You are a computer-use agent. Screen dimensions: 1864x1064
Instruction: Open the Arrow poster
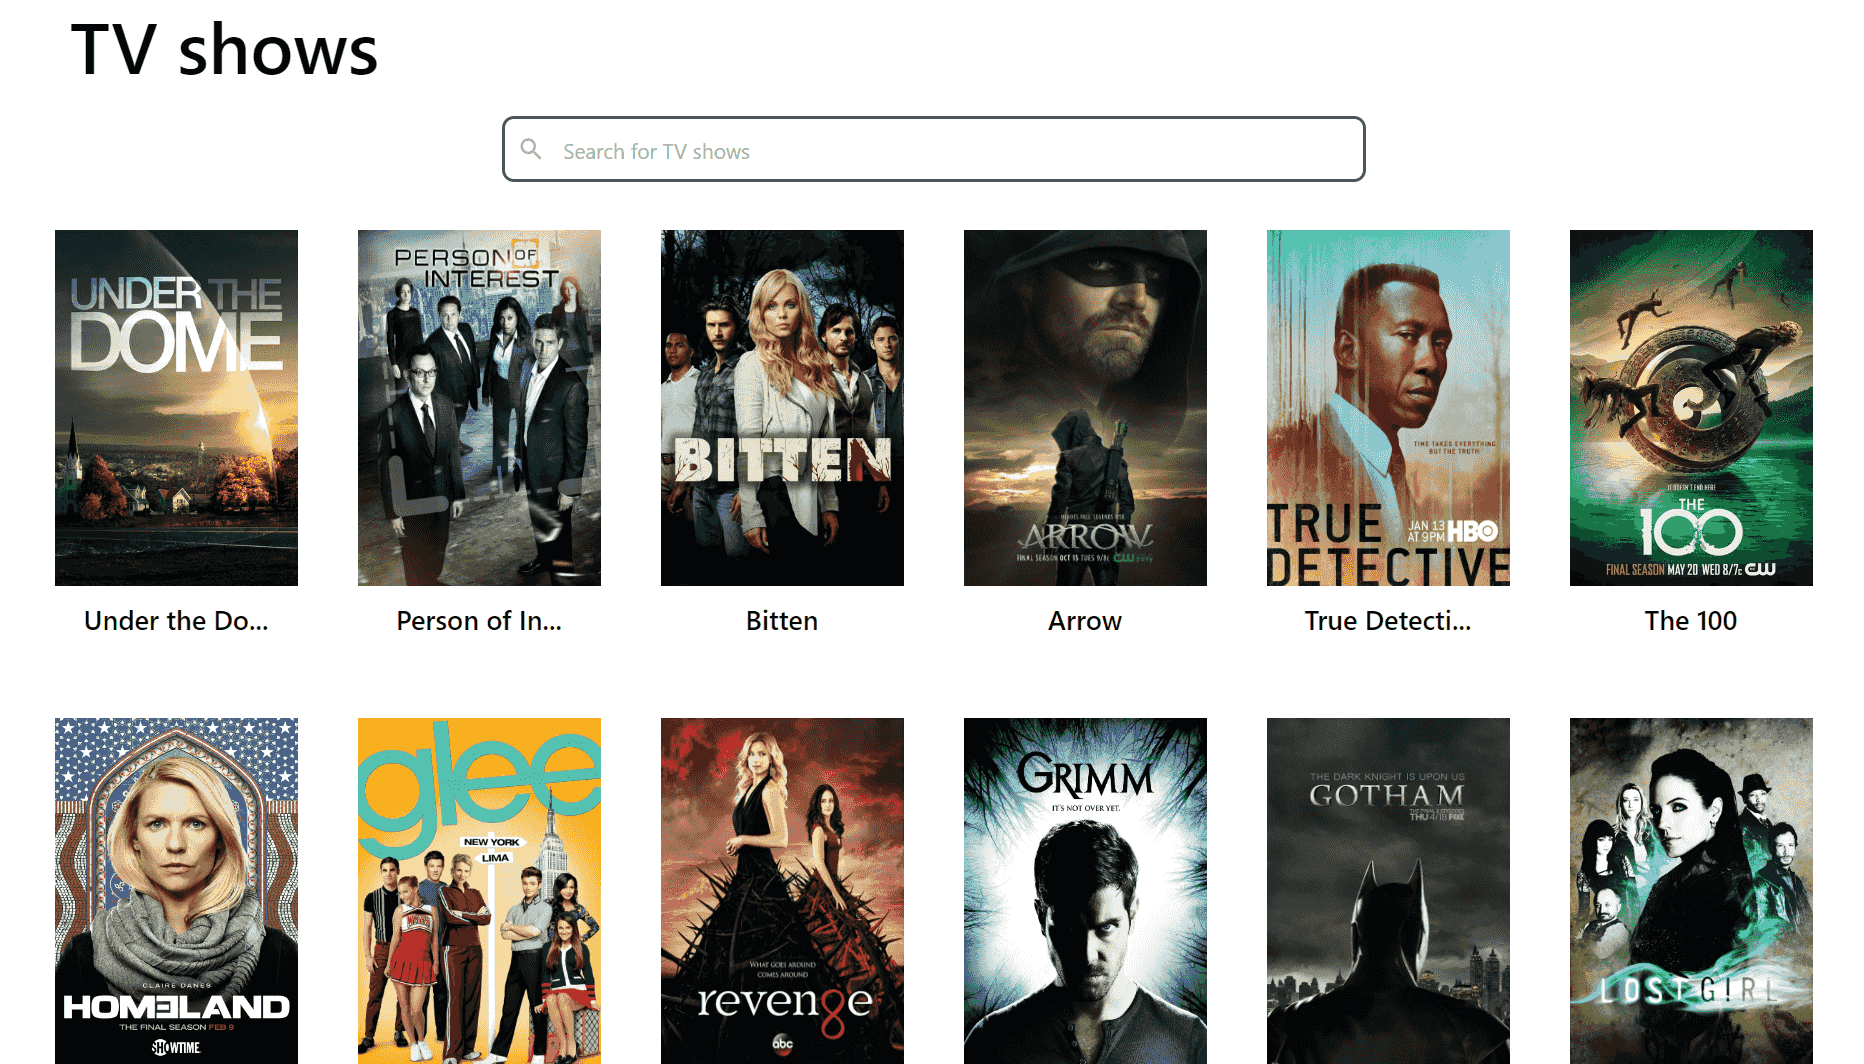point(1085,408)
